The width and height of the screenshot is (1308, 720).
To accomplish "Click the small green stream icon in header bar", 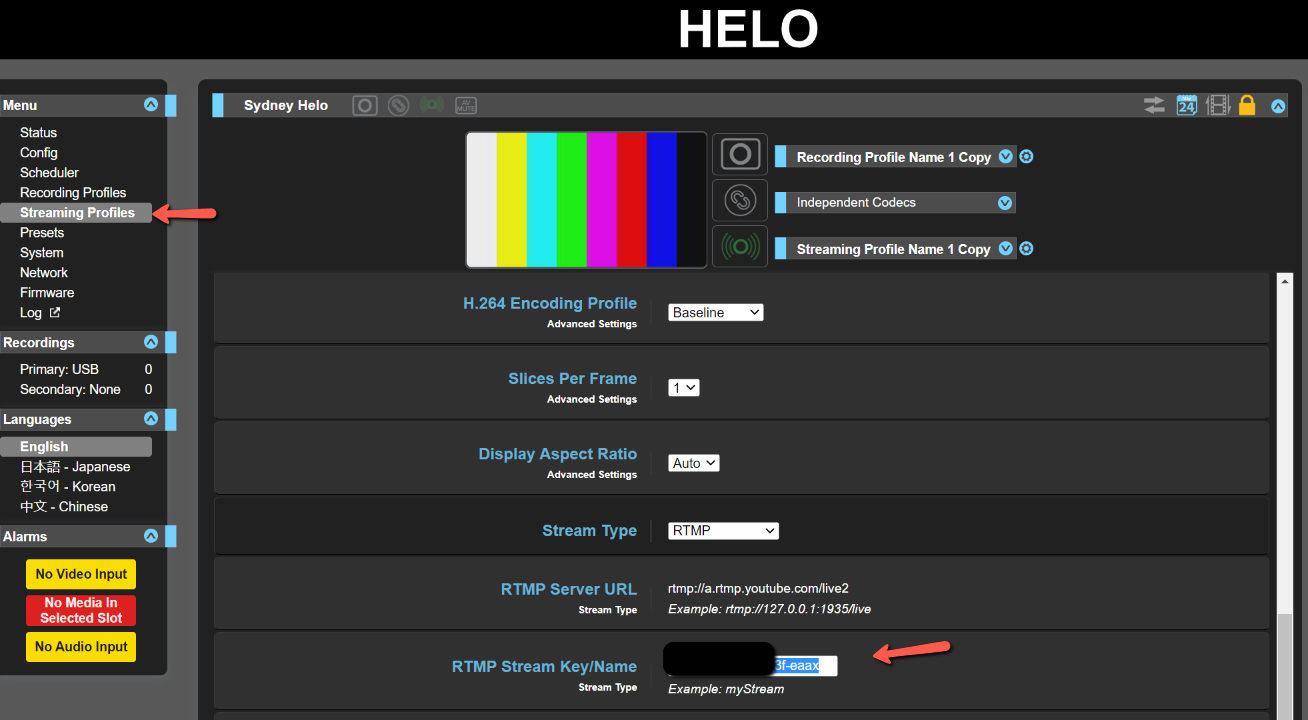I will (432, 105).
